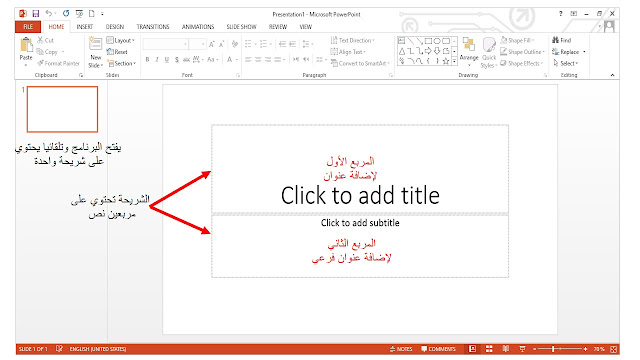The height and width of the screenshot is (360, 640).
Task: Start slideshow from quick access toolbar icon
Action: pyautogui.click(x=79, y=14)
